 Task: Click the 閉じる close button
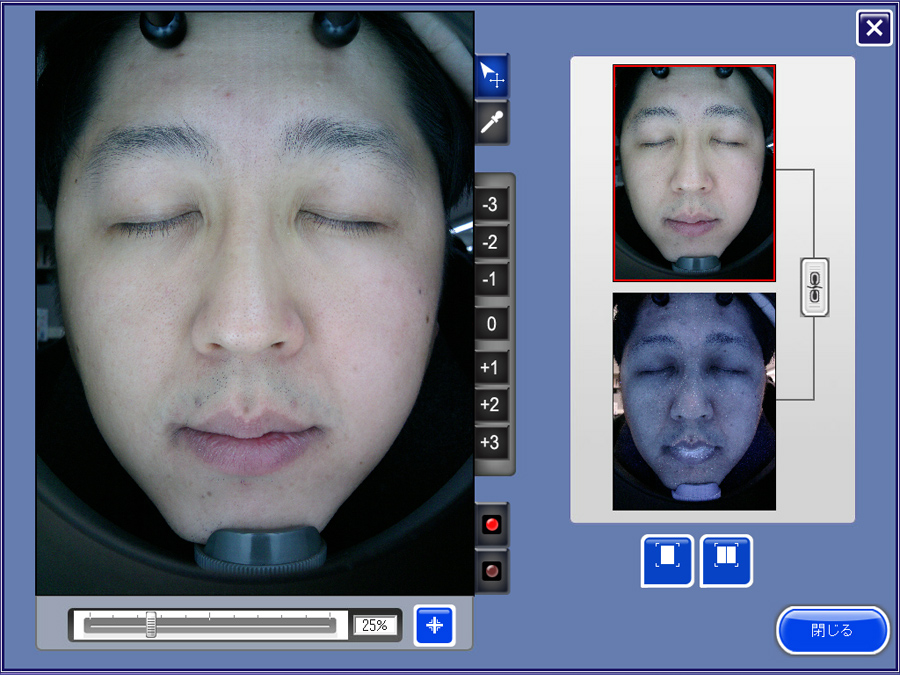(x=832, y=630)
